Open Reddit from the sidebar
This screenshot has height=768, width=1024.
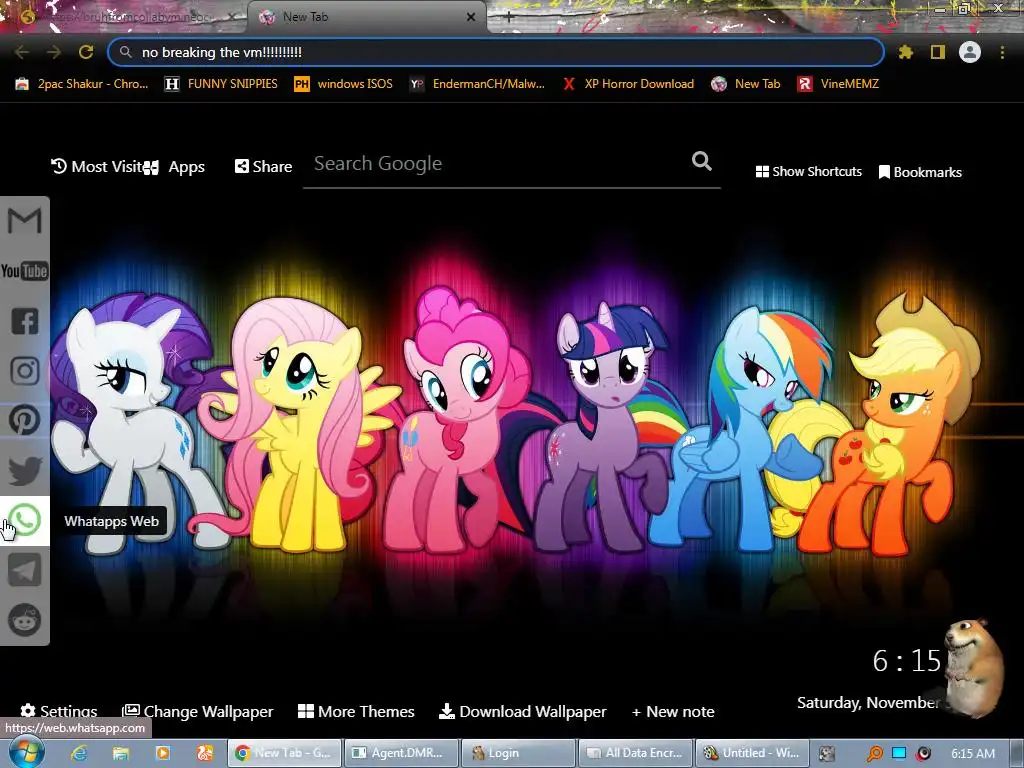pyautogui.click(x=25, y=620)
